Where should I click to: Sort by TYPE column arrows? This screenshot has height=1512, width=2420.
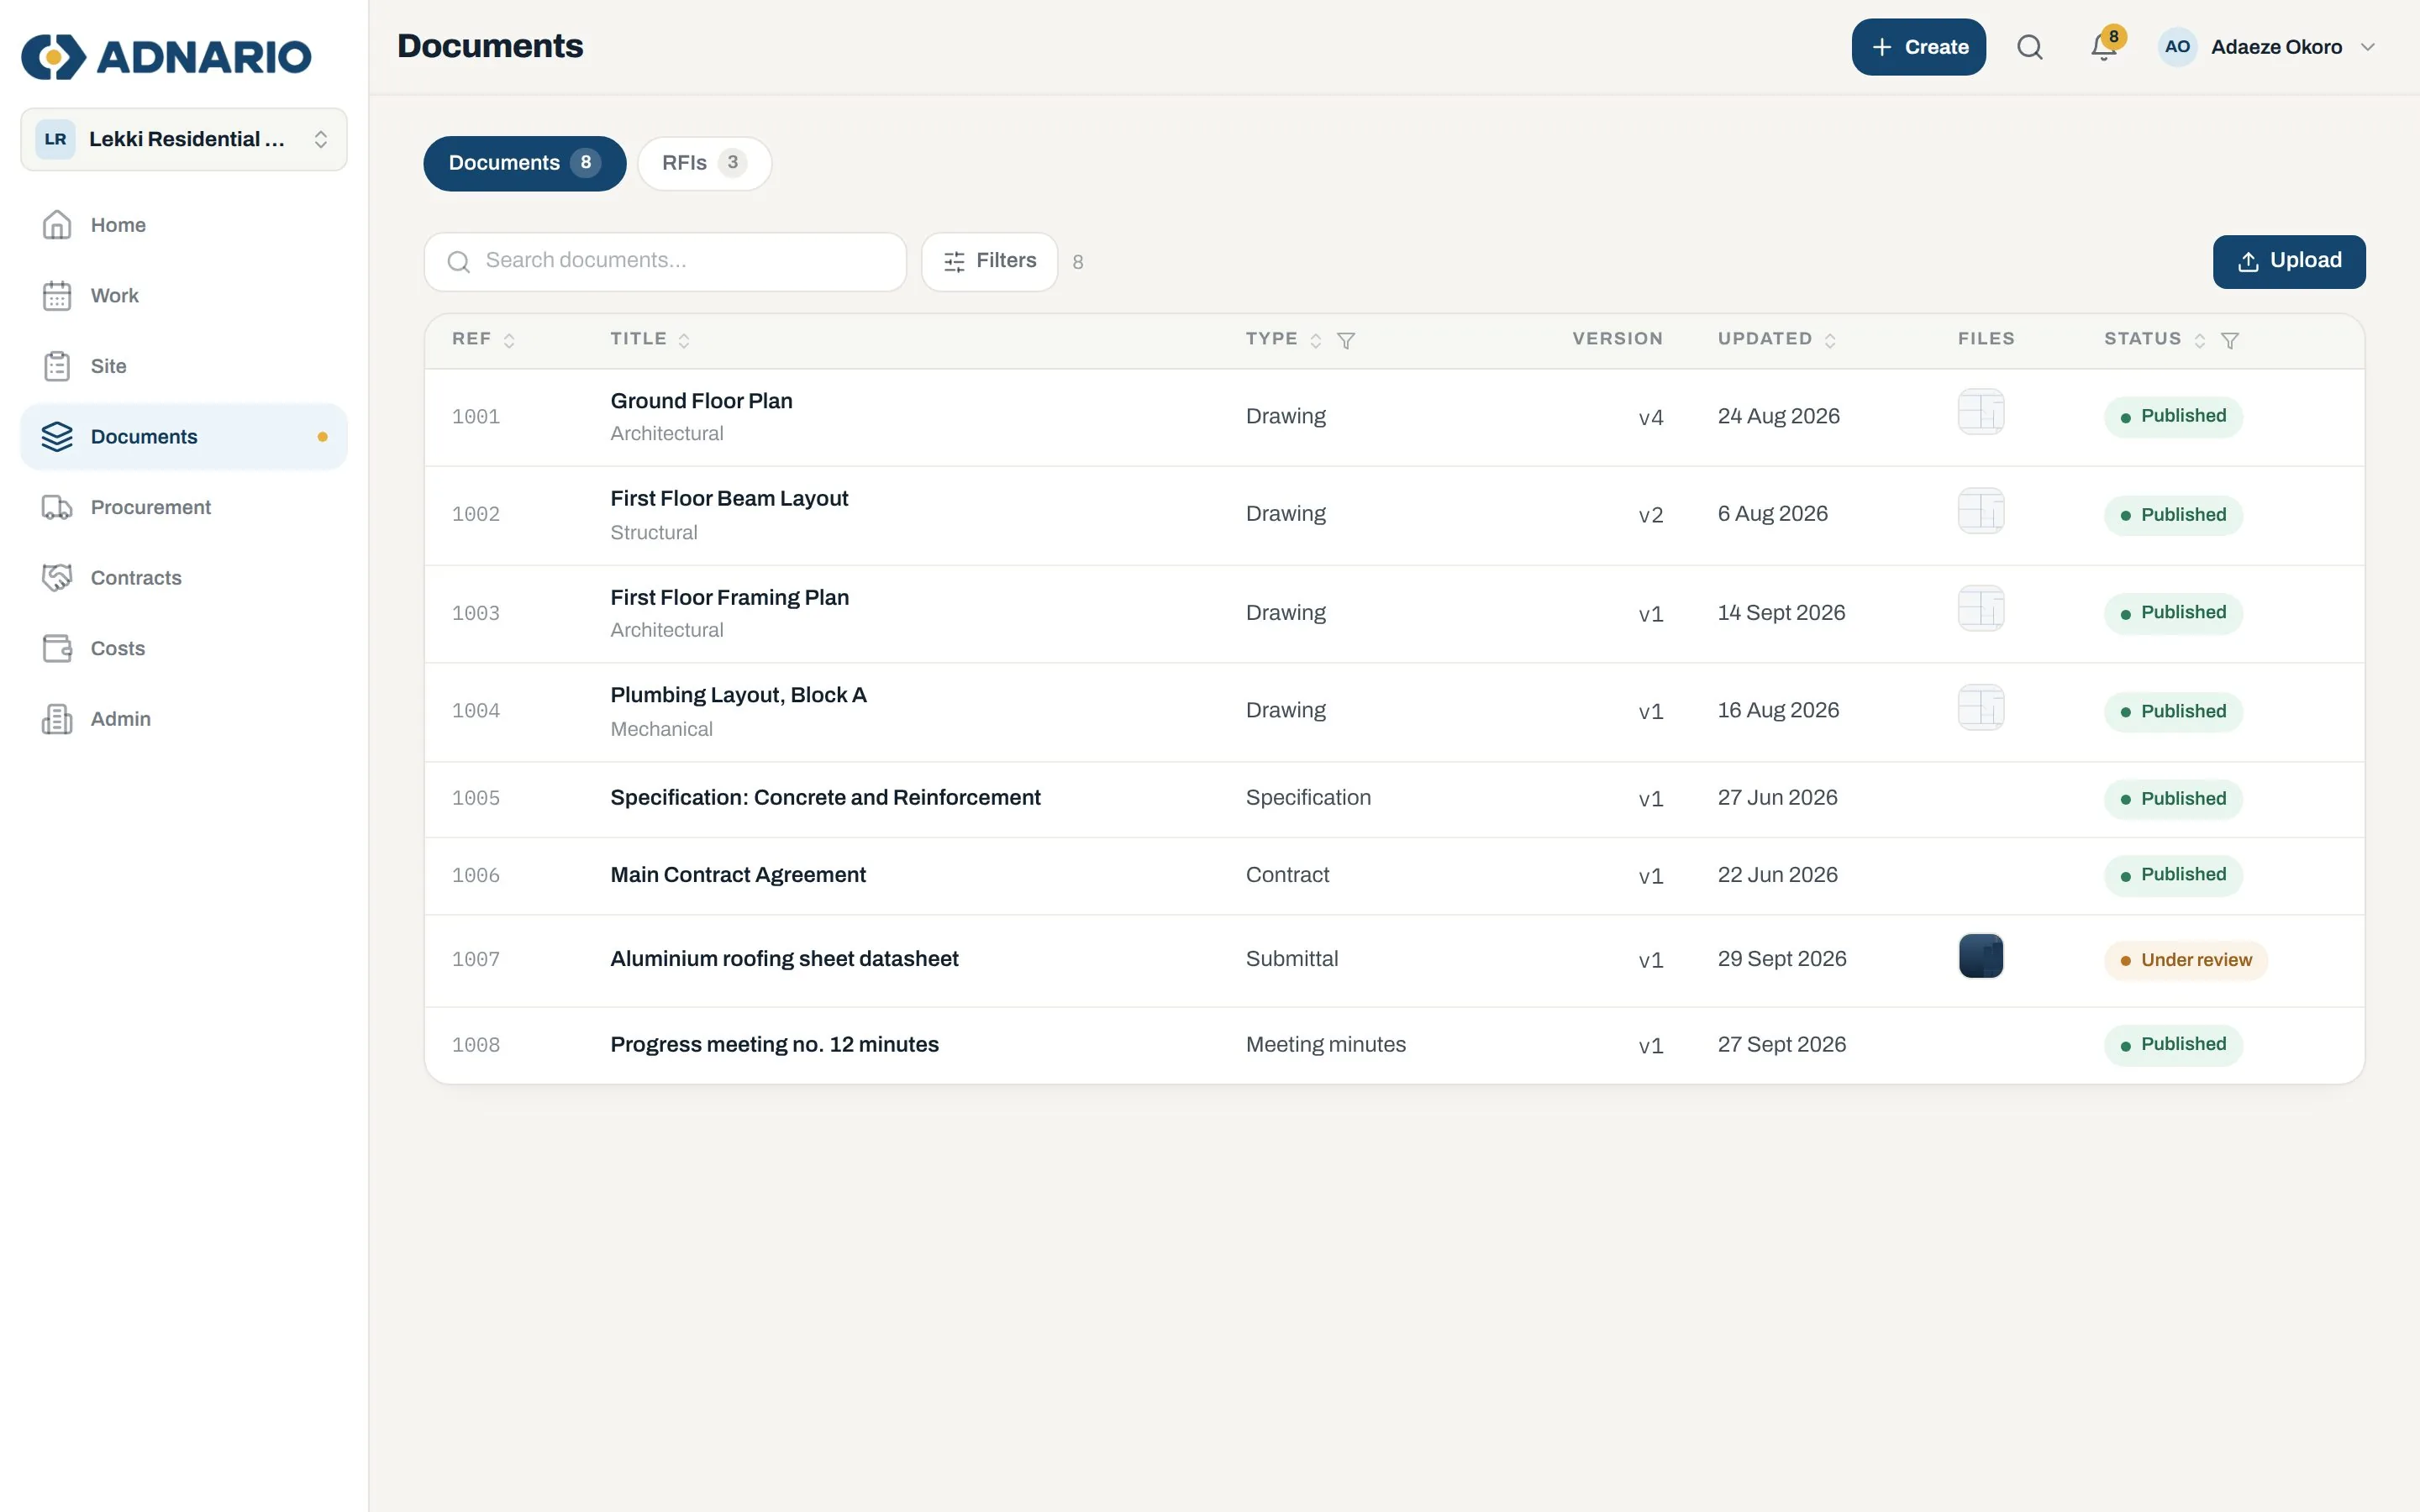click(1316, 341)
